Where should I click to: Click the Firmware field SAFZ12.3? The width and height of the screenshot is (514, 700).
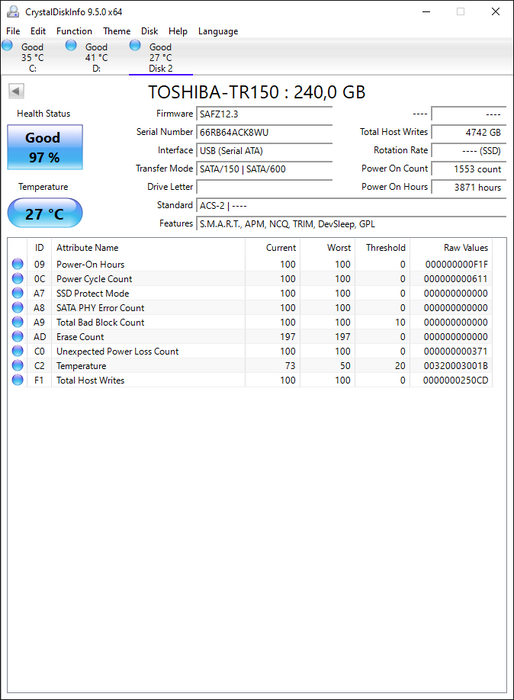click(264, 114)
